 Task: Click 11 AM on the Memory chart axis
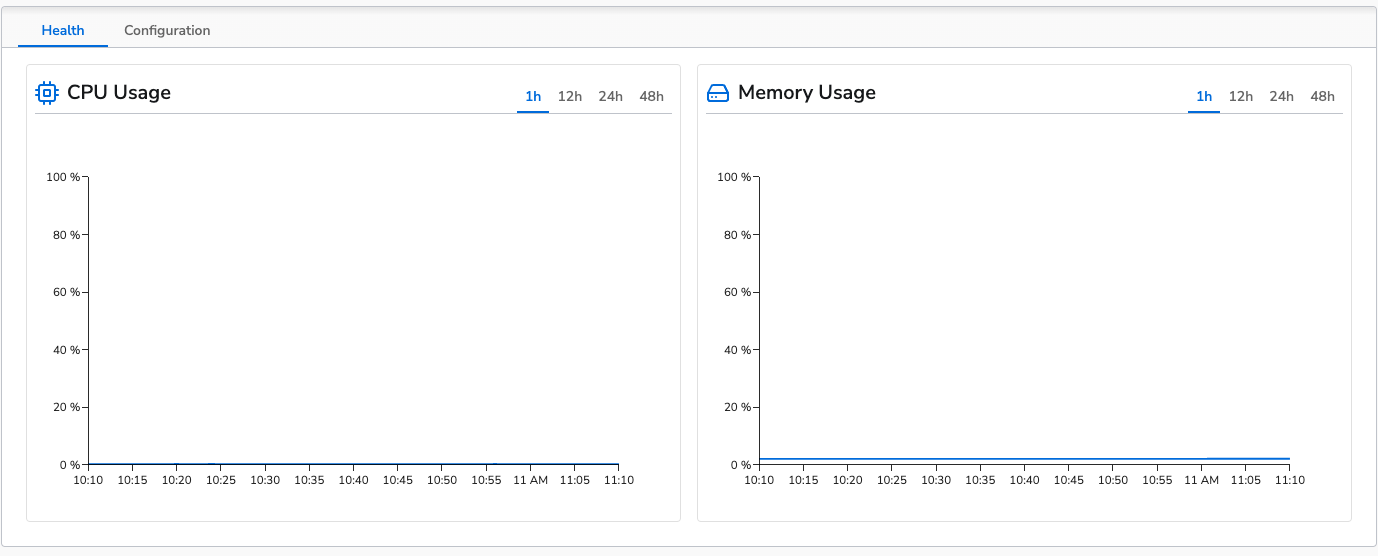click(x=1201, y=480)
